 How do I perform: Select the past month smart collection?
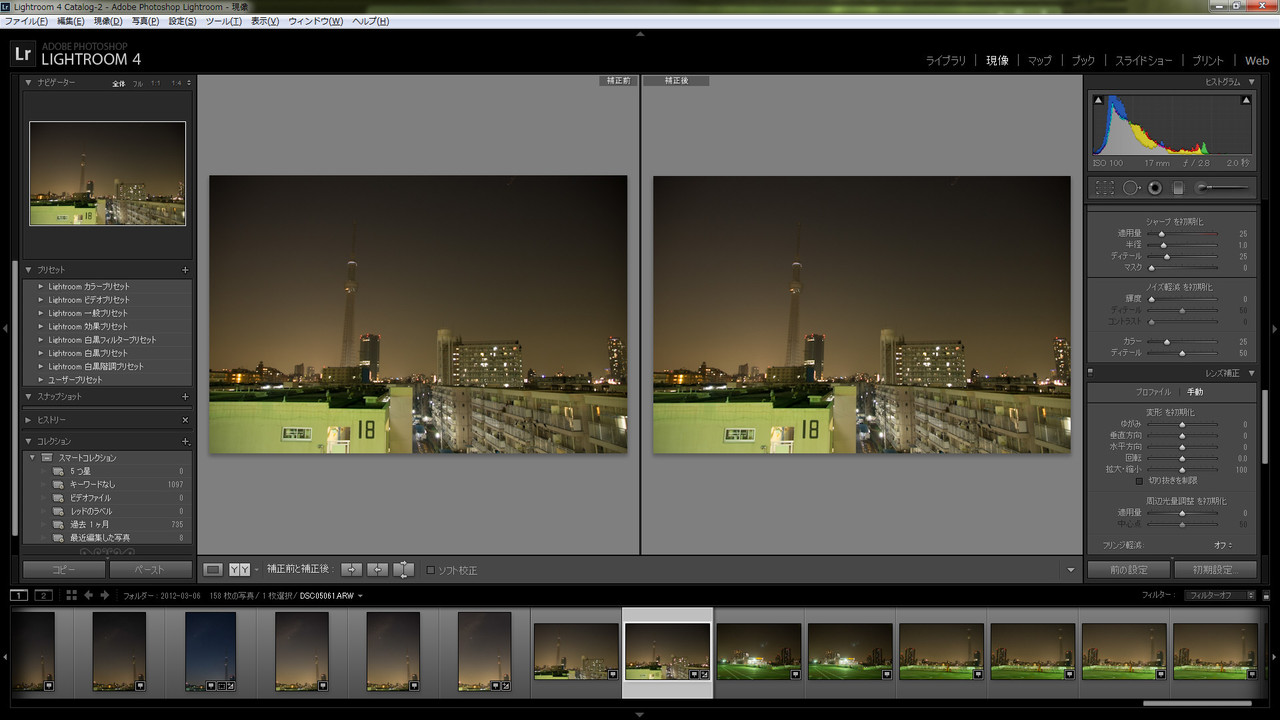(90, 524)
